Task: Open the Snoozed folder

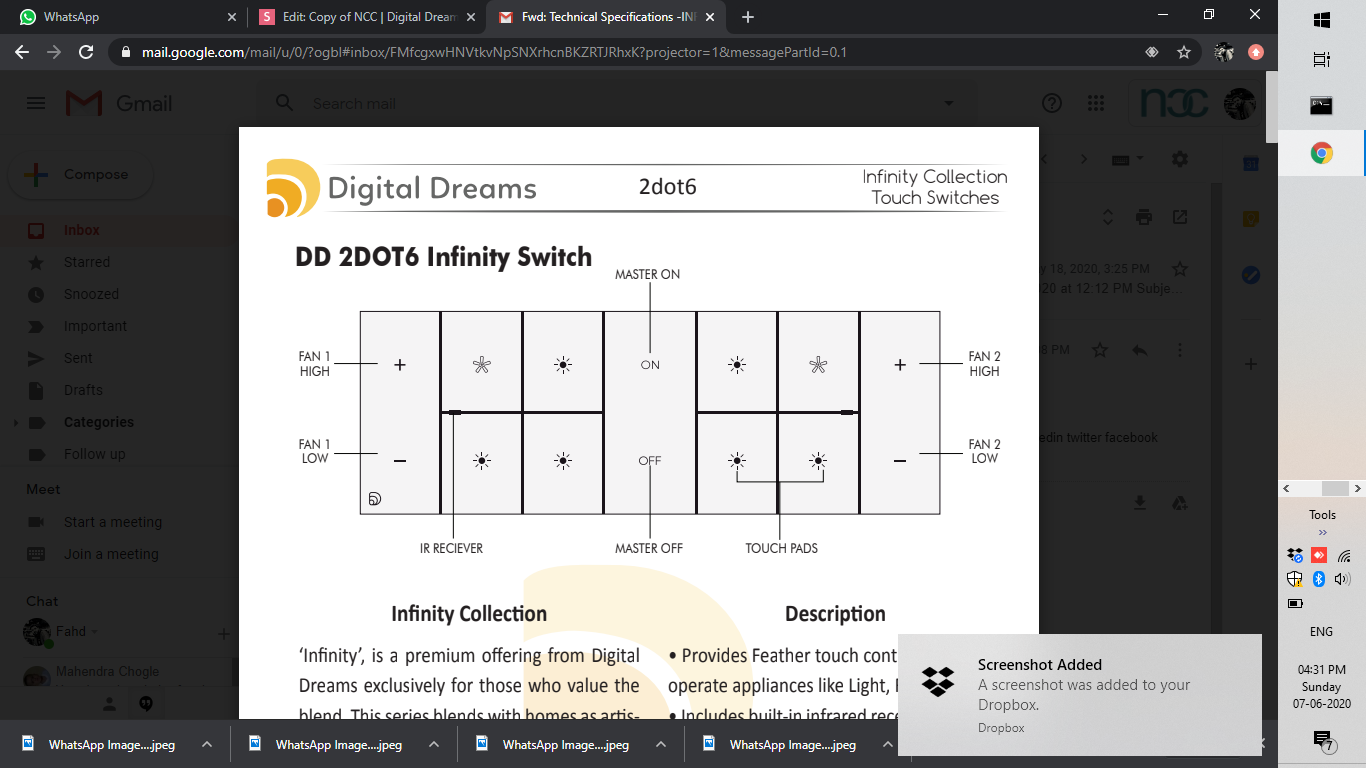Action: 91,294
